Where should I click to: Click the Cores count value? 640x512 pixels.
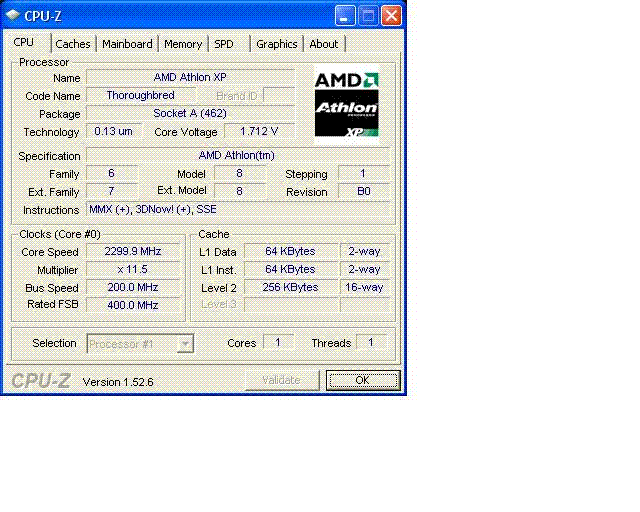tap(278, 342)
